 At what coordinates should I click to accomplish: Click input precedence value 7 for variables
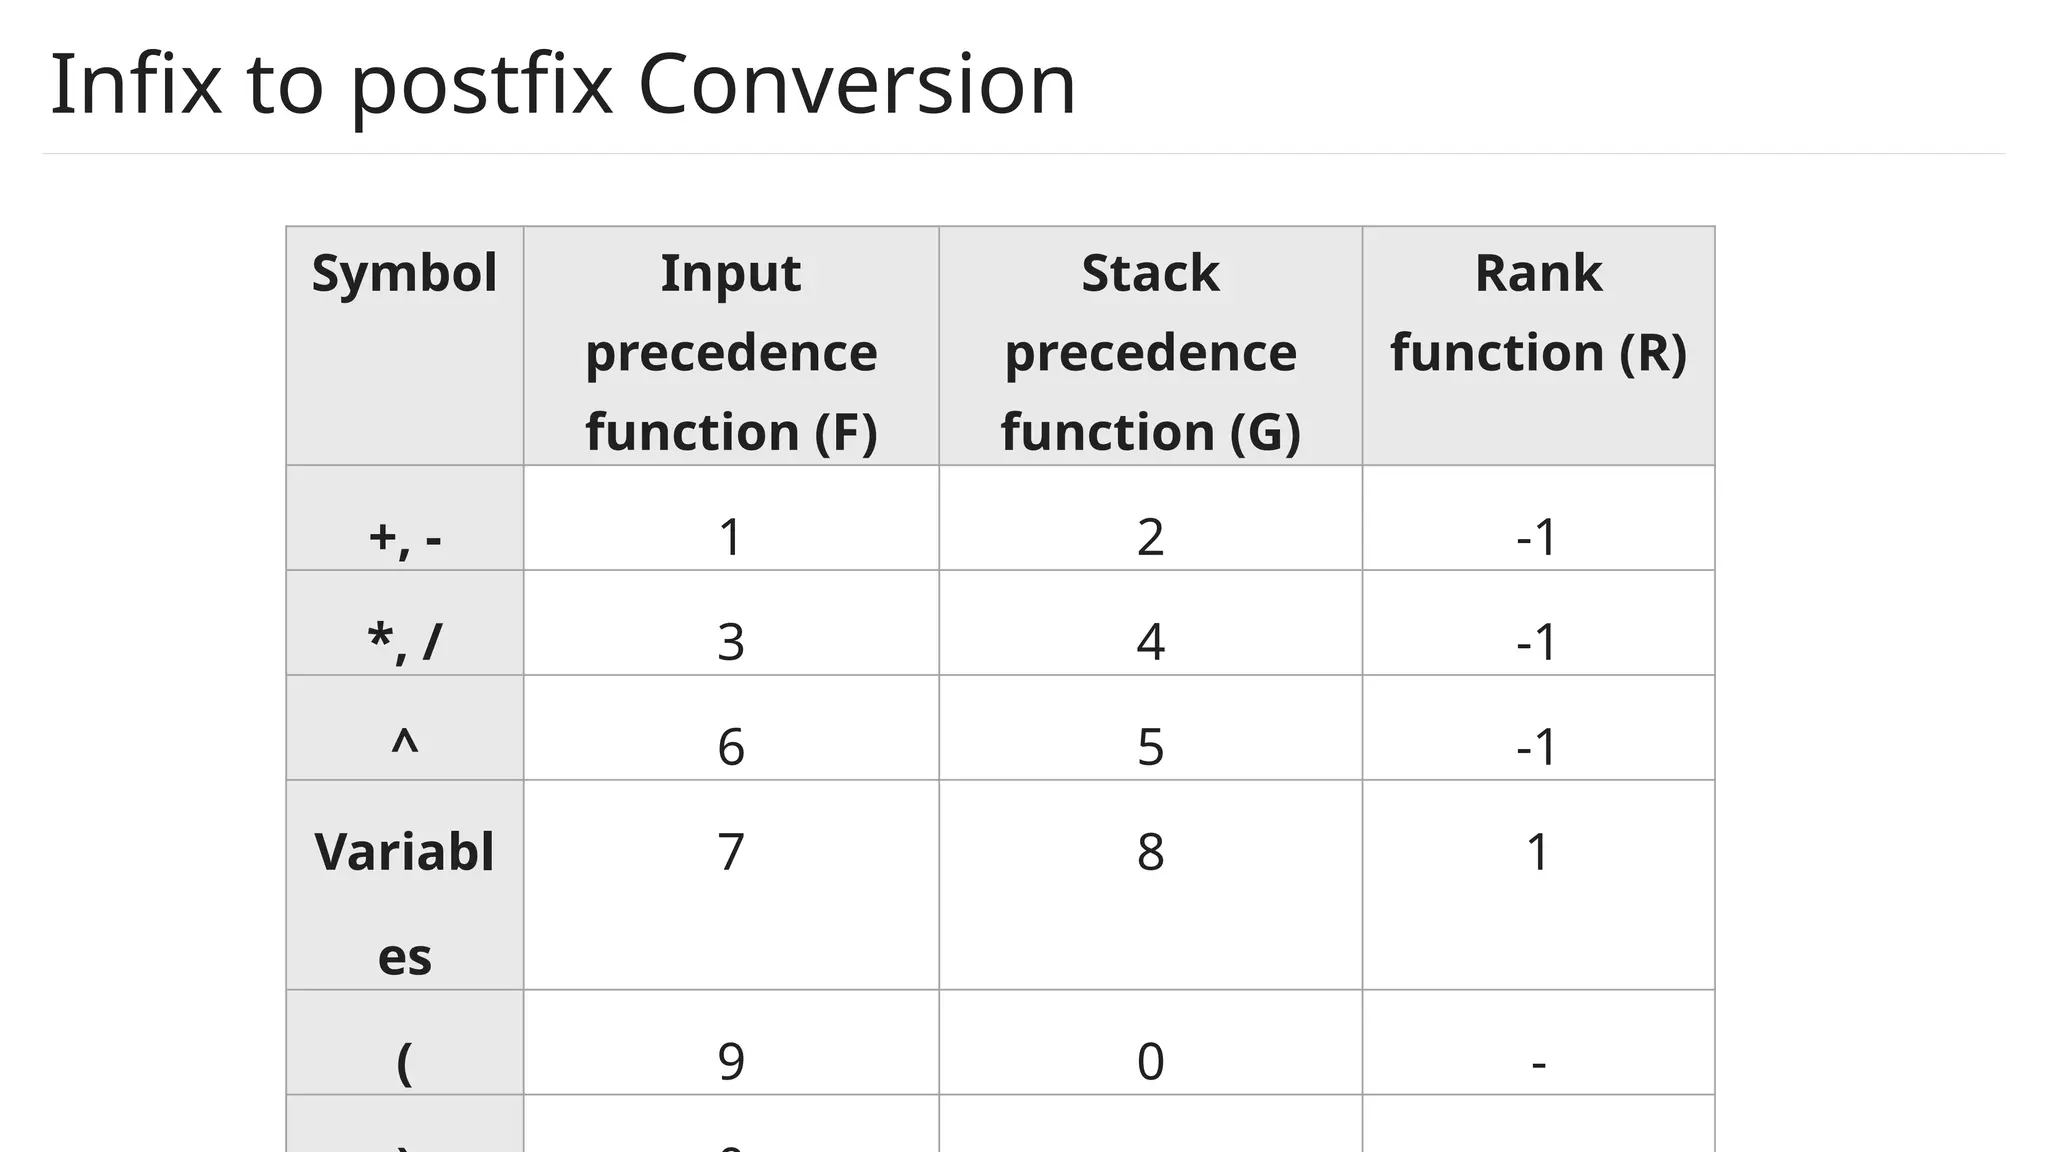coord(730,852)
